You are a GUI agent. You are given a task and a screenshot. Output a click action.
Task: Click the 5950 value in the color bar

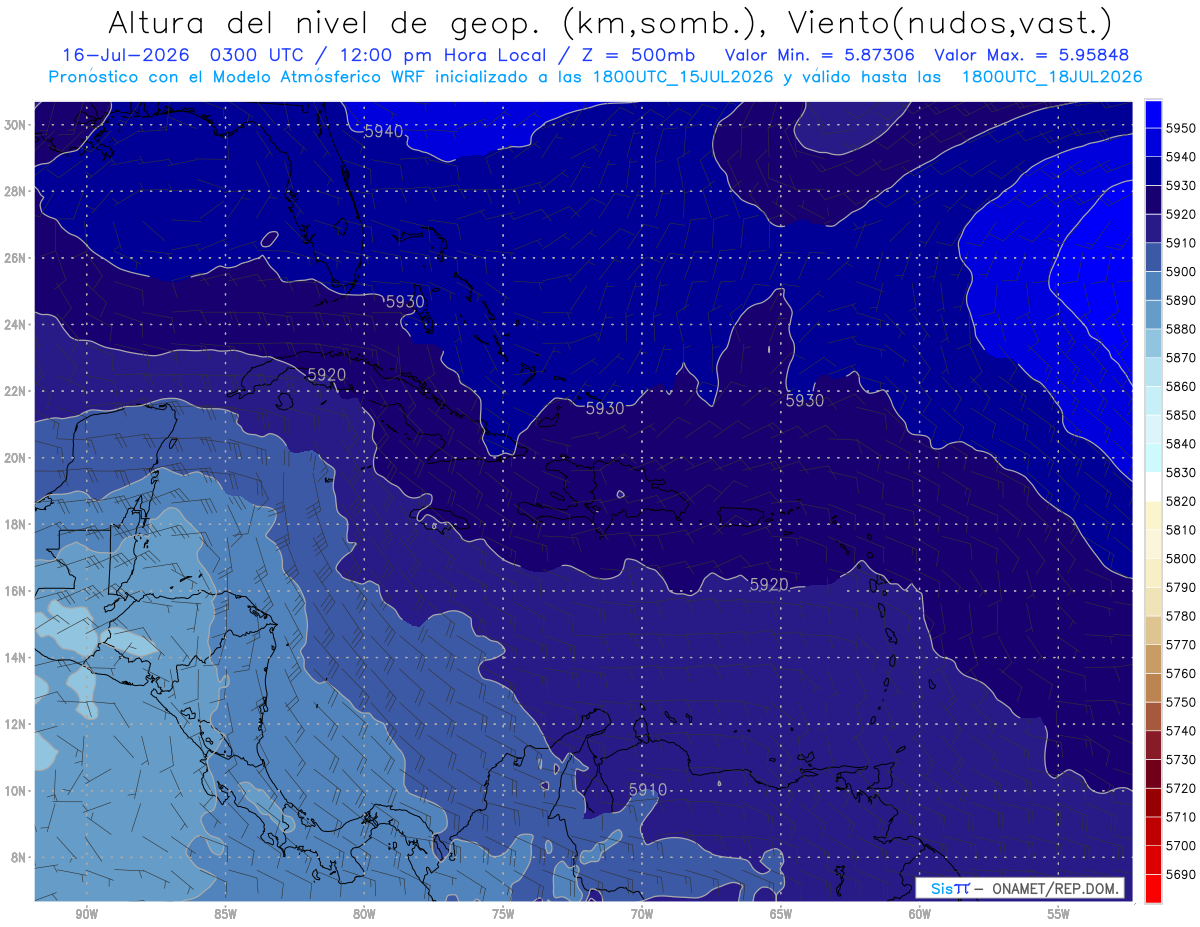coord(1181,129)
